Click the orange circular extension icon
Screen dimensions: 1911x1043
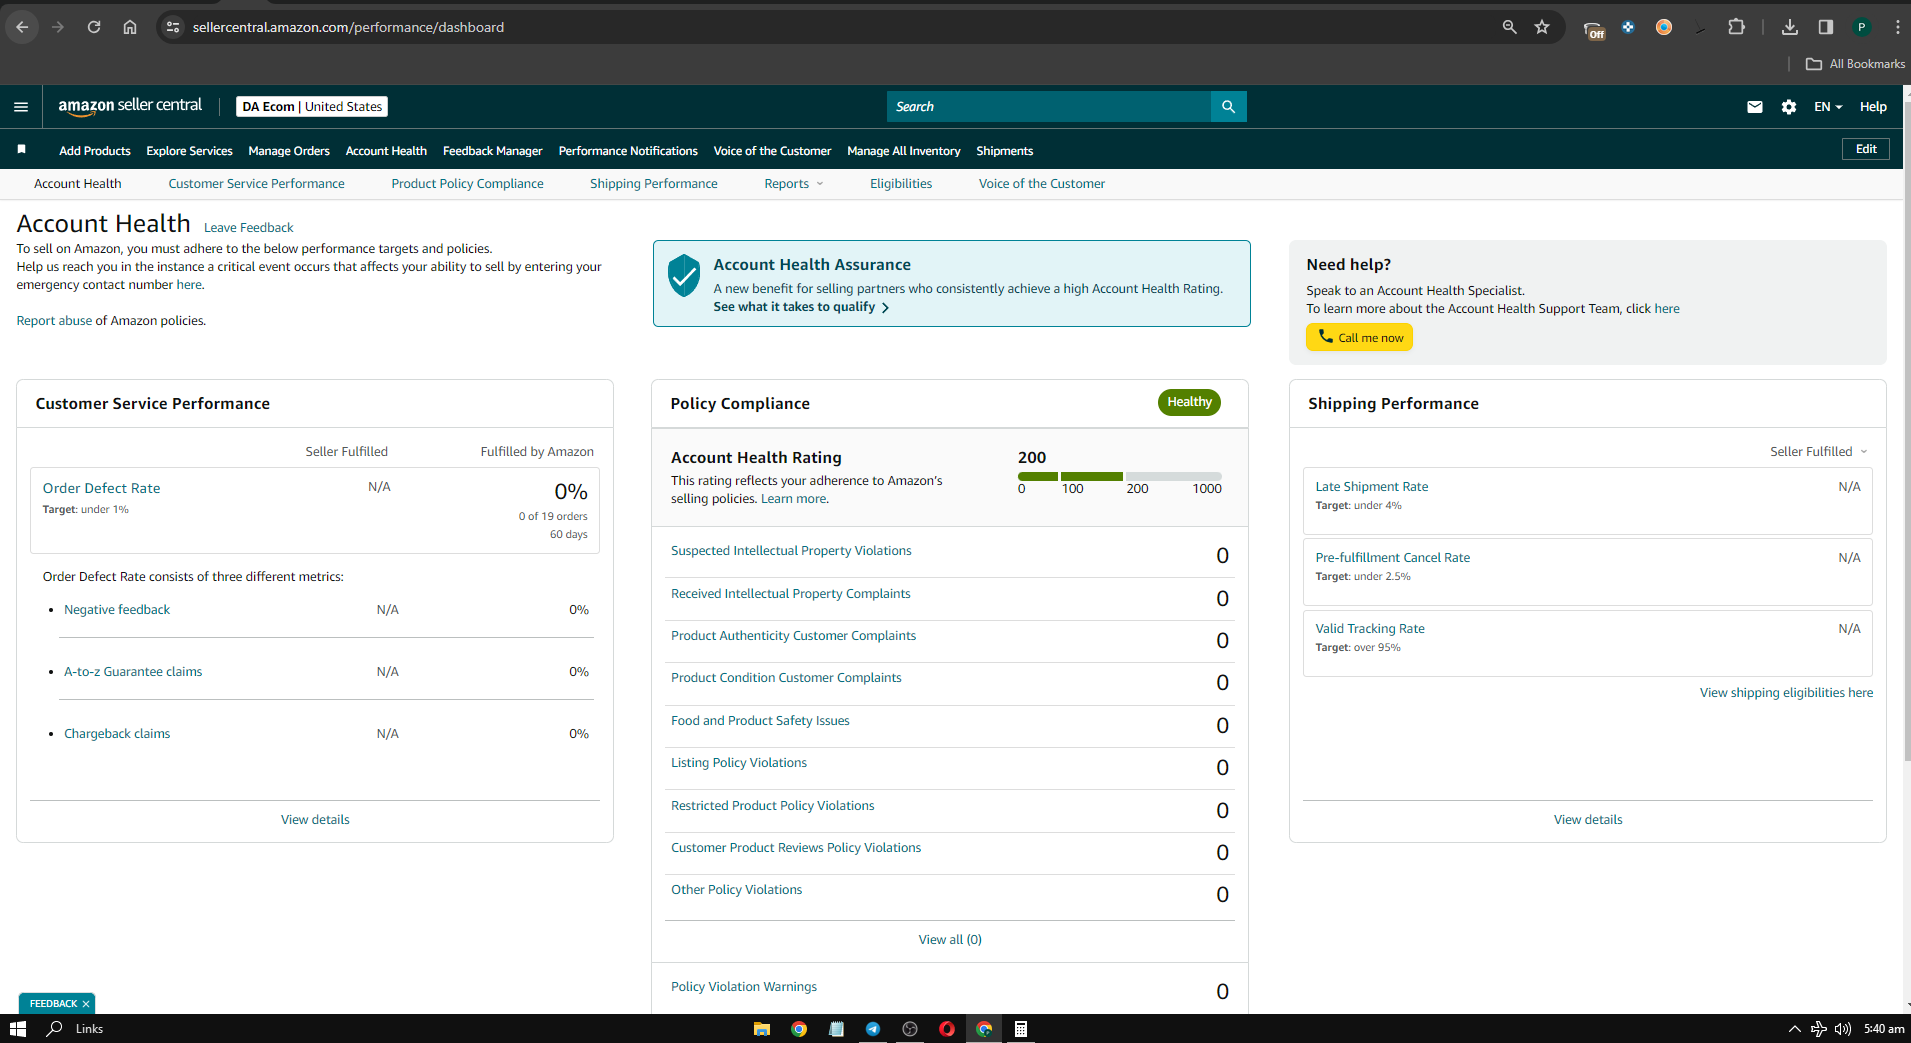pyautogui.click(x=1664, y=27)
